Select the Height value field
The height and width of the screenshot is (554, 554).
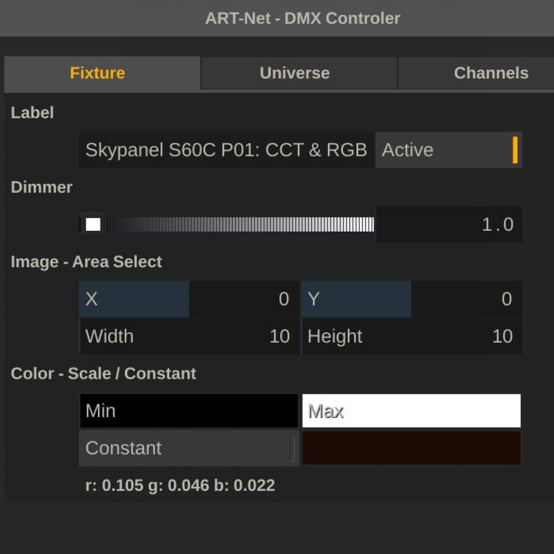click(x=411, y=336)
